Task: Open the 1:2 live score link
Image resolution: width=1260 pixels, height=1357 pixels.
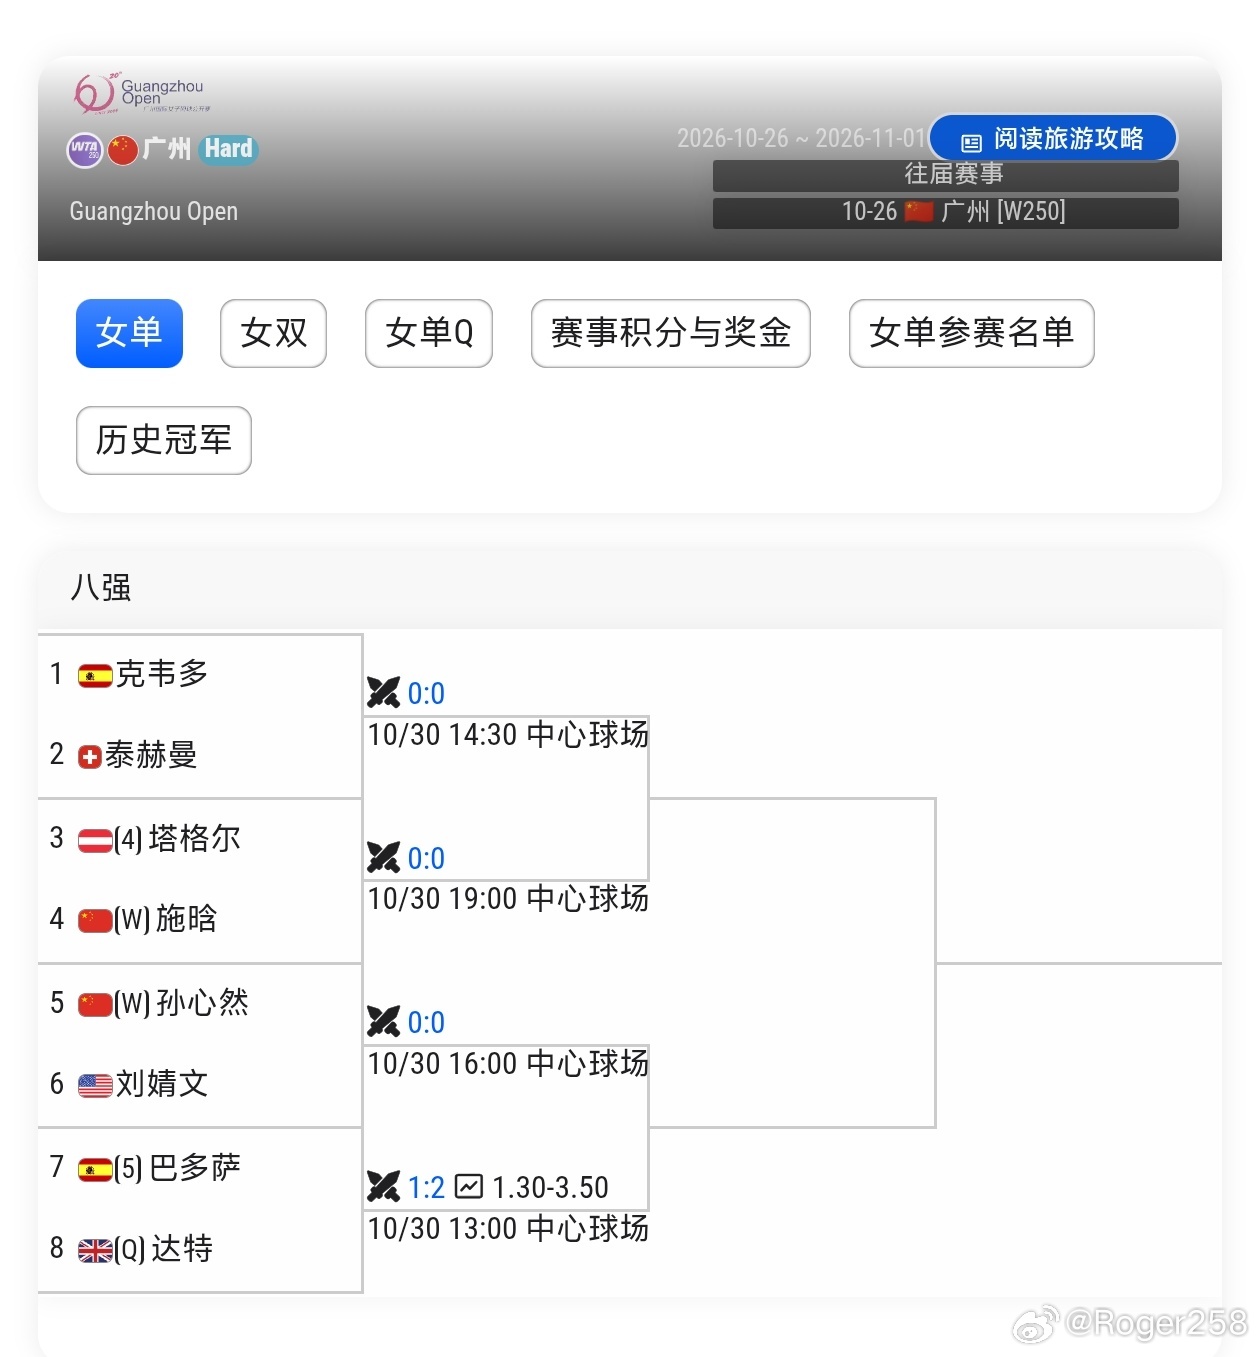Action: click(426, 1187)
